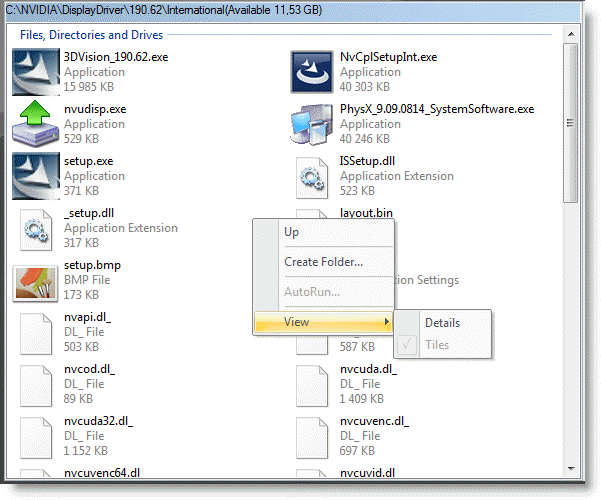
Task: Select the layout.bin file name
Action: pyautogui.click(x=366, y=213)
